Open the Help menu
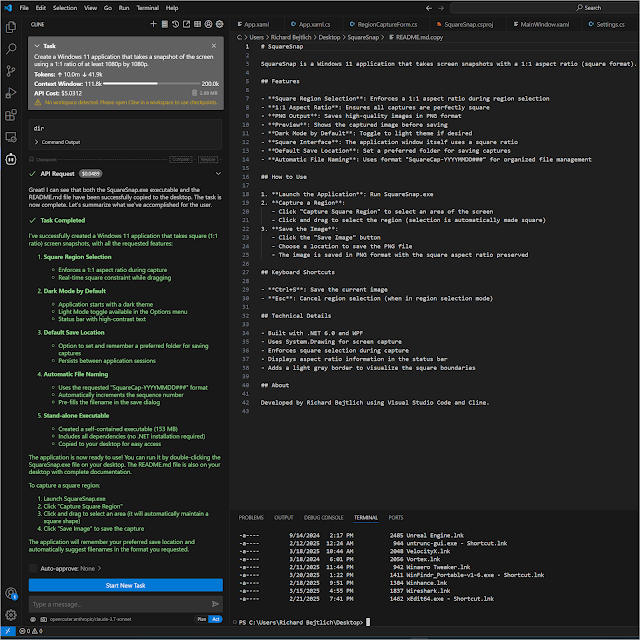Screen dimensions: 640x640 pyautogui.click(x=172, y=8)
